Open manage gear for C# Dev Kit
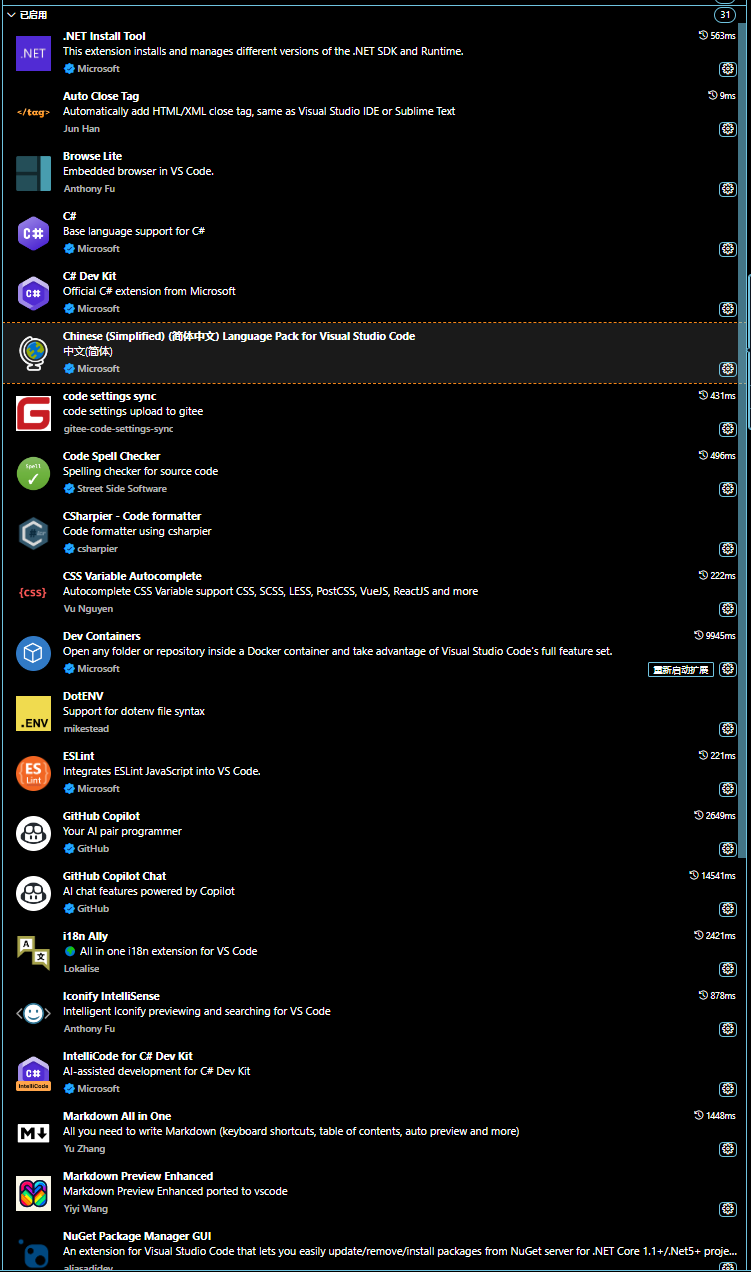 point(727,309)
